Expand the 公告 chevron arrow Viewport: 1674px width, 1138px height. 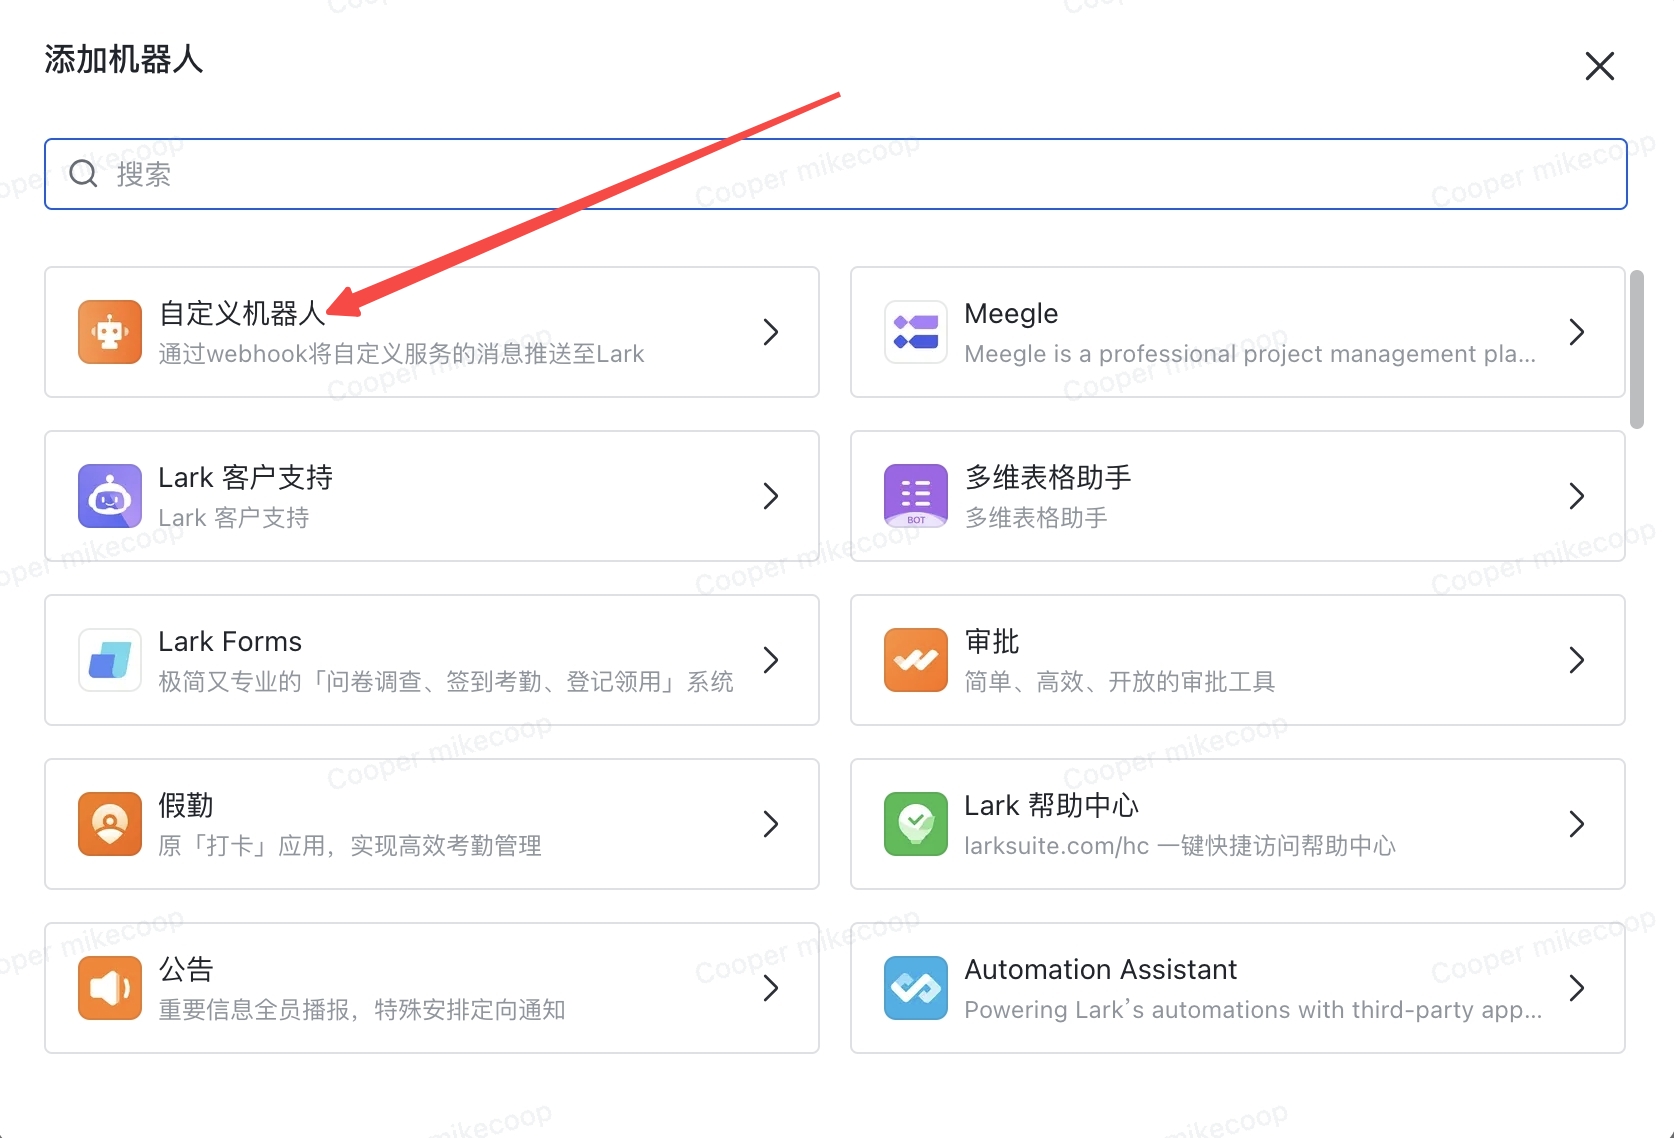771,988
